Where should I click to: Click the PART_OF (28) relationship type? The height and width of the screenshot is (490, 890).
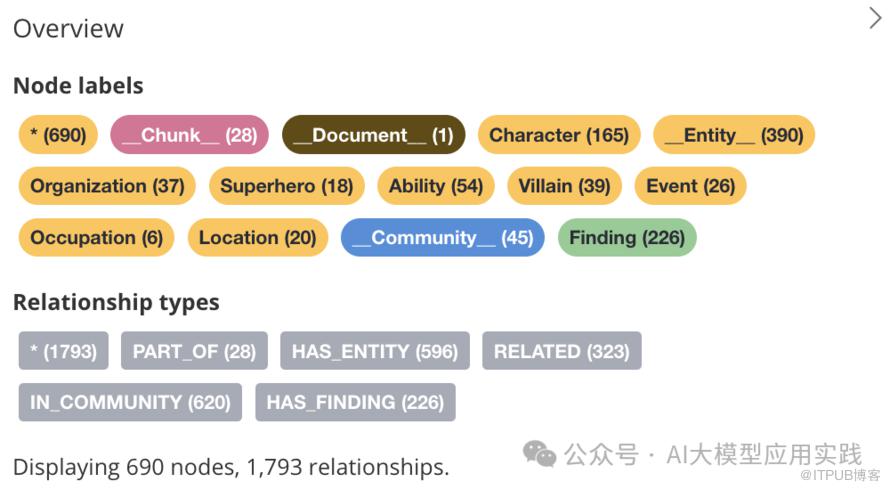click(194, 351)
